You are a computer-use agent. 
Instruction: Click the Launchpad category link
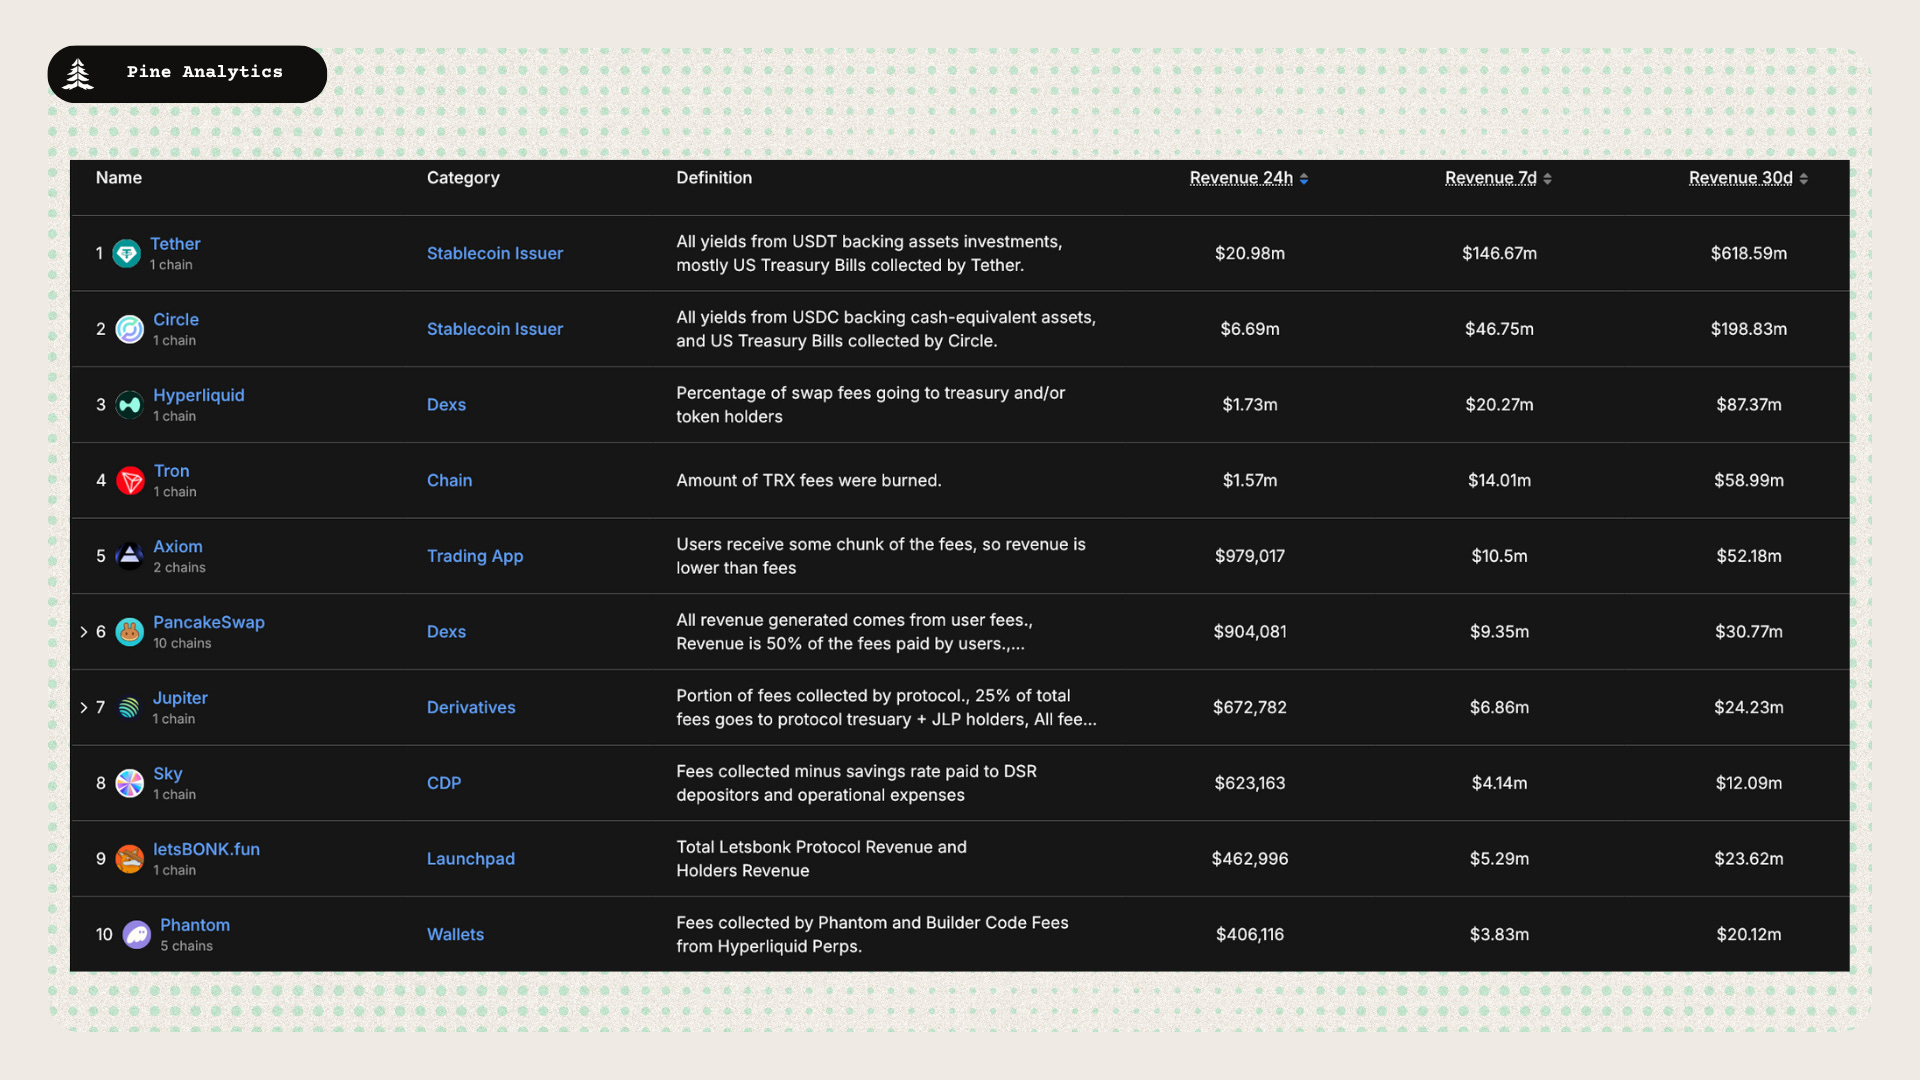pos(471,859)
